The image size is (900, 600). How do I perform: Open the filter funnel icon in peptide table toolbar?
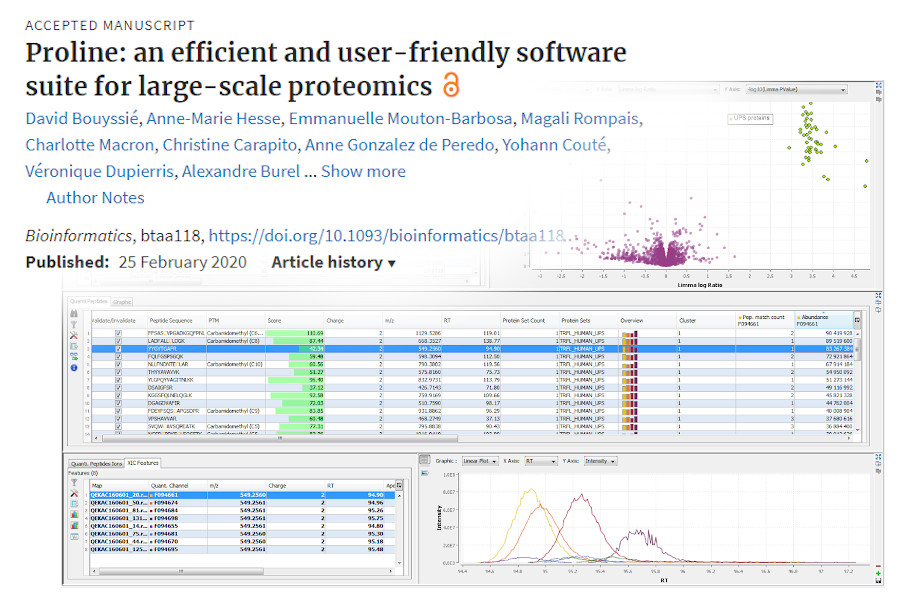pyautogui.click(x=74, y=324)
